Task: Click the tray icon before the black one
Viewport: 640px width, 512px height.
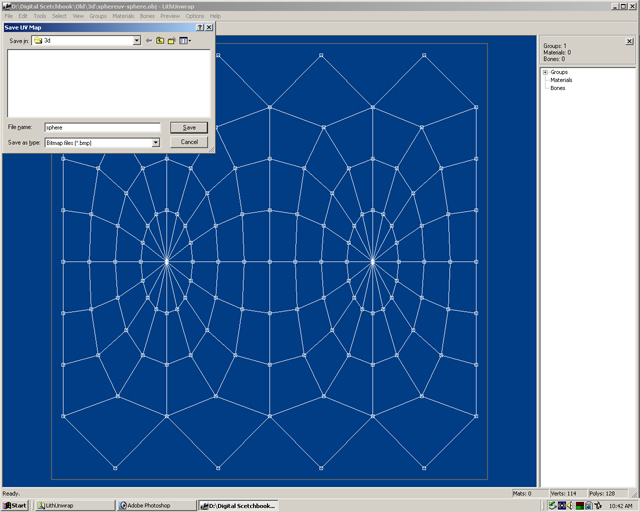Action: point(589,505)
